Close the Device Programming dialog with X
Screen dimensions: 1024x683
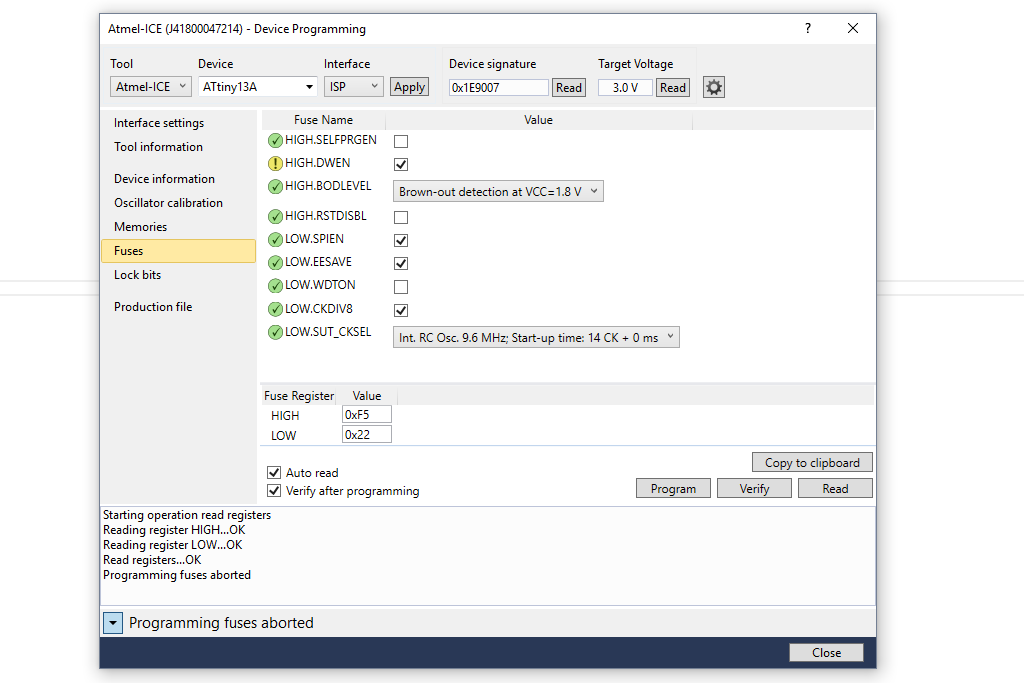click(x=852, y=28)
